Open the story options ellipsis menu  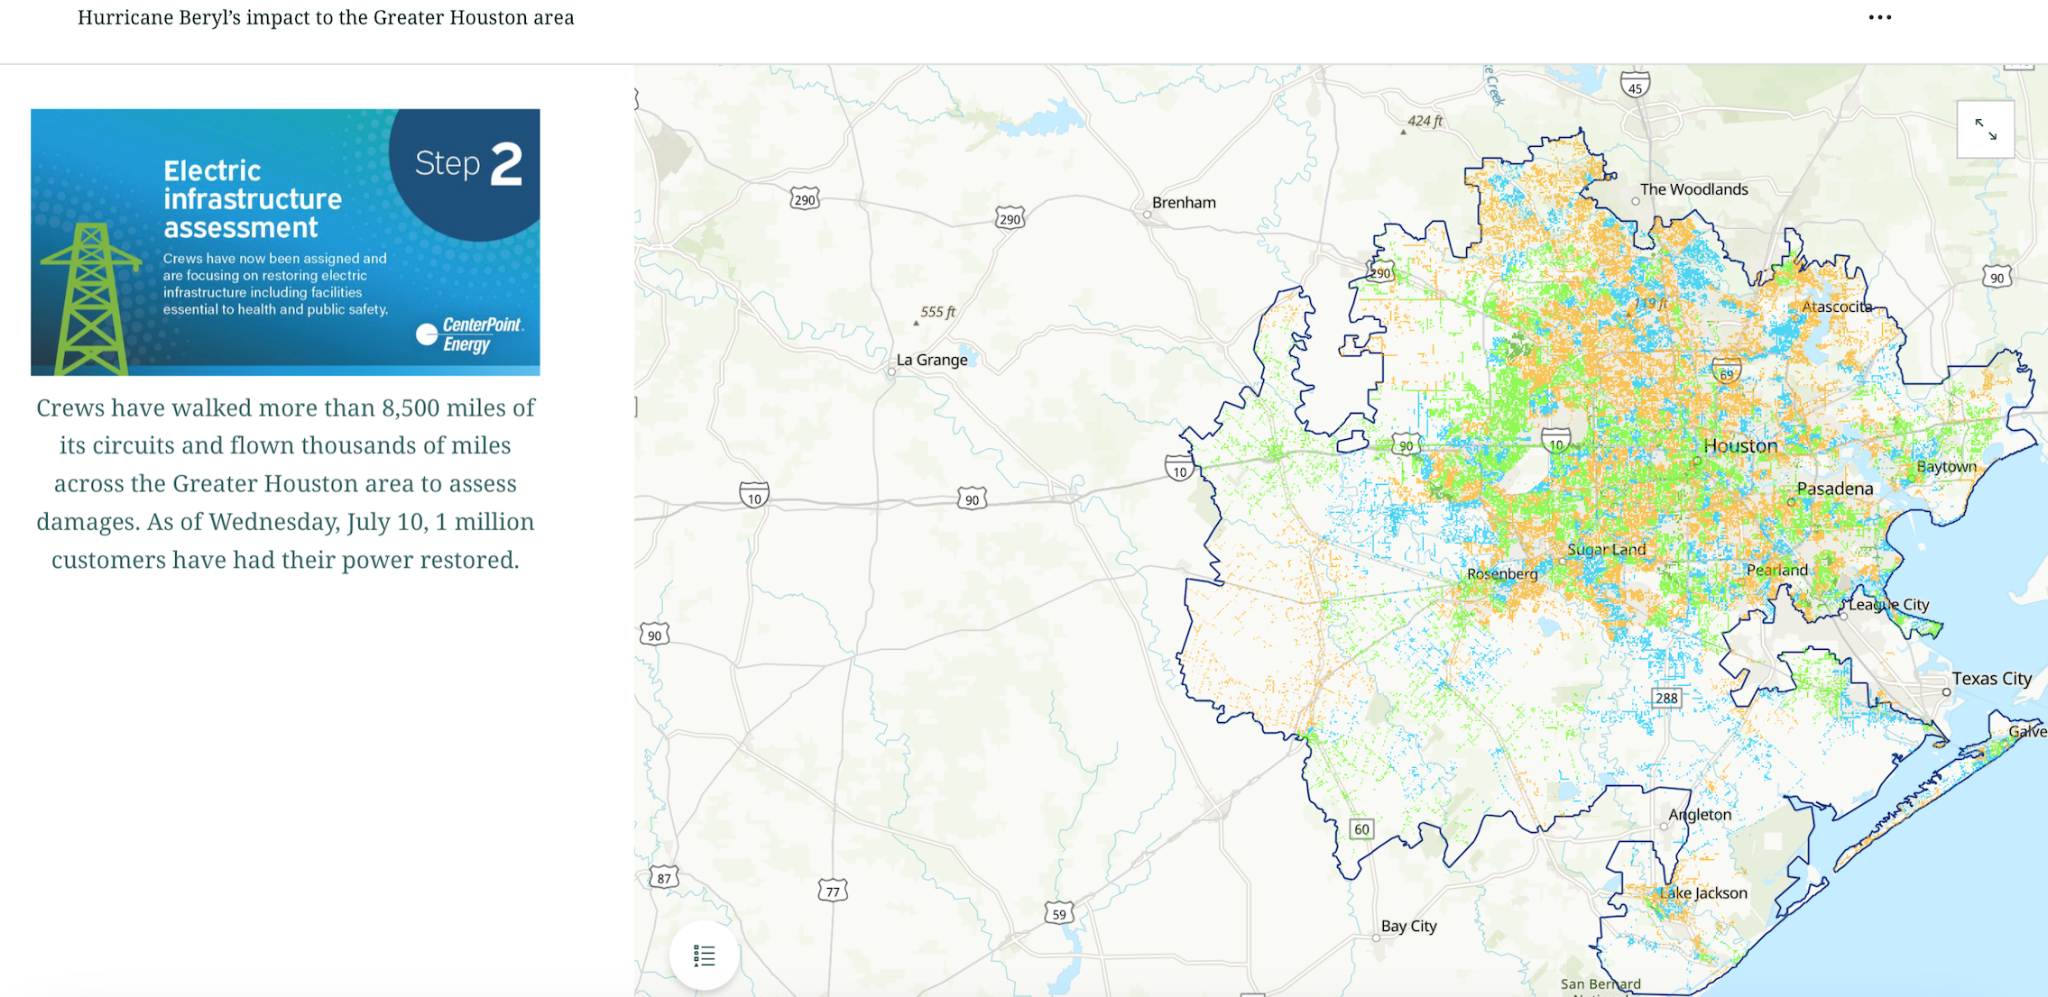(x=1880, y=17)
